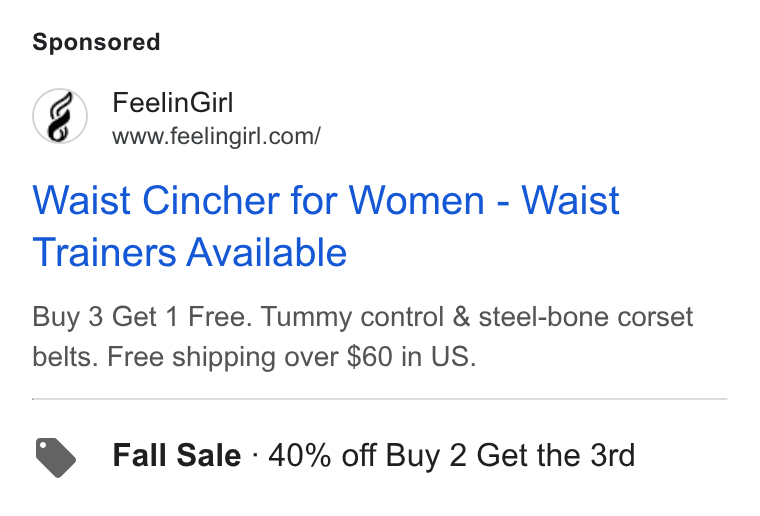Screen dimensions: 760x516
Task: Open the Waist Cincher for Women headline link
Action: coord(326,226)
